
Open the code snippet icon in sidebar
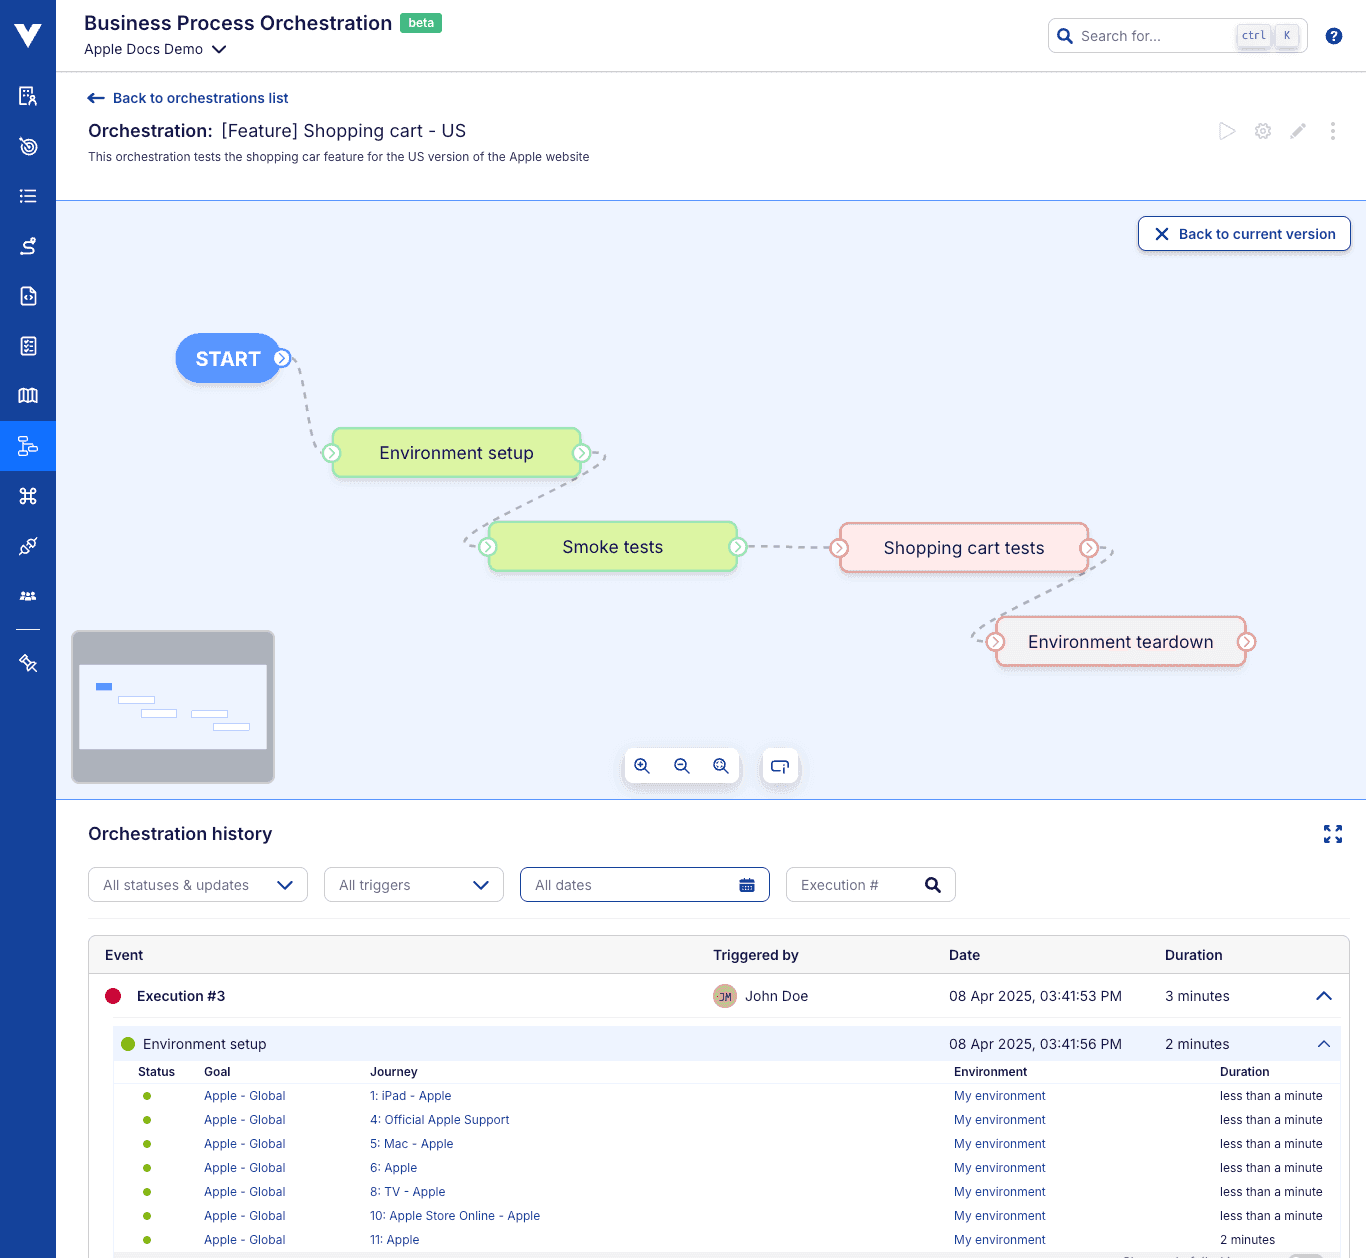27,296
